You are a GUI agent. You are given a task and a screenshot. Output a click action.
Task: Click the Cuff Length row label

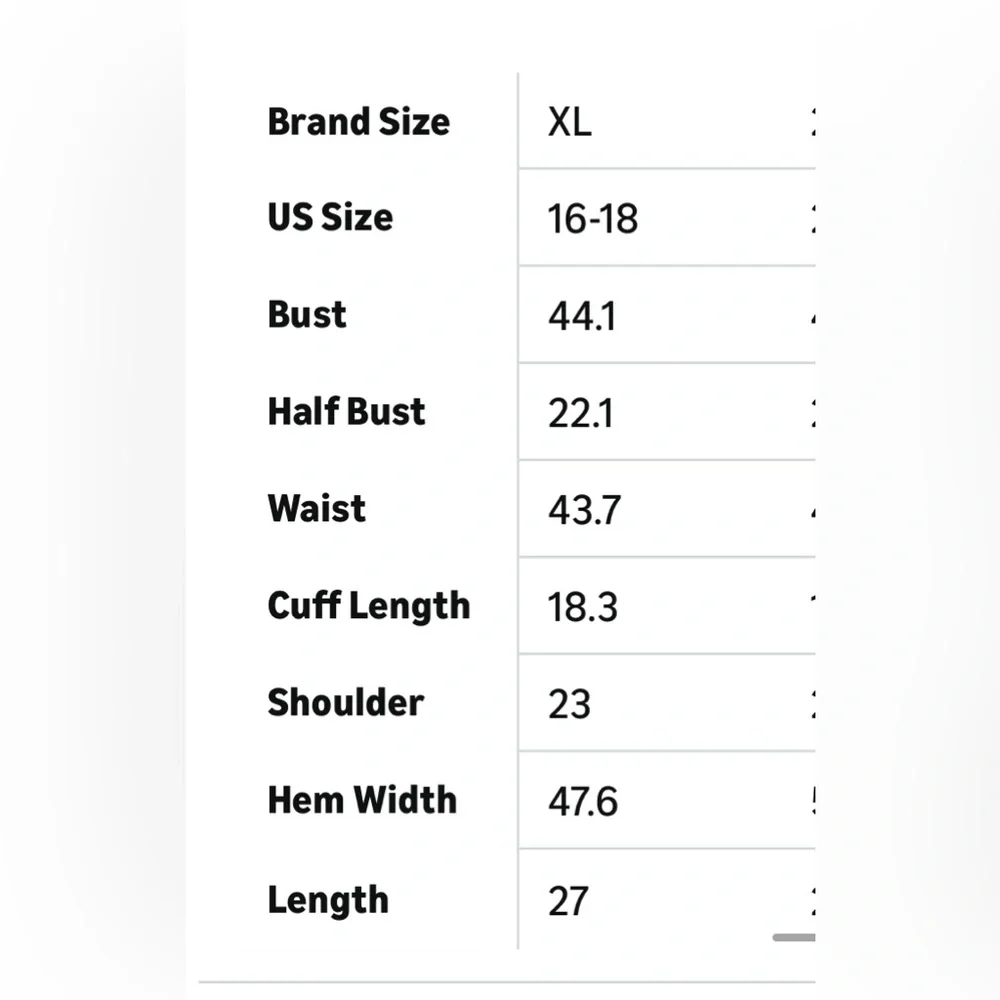pyautogui.click(x=368, y=605)
